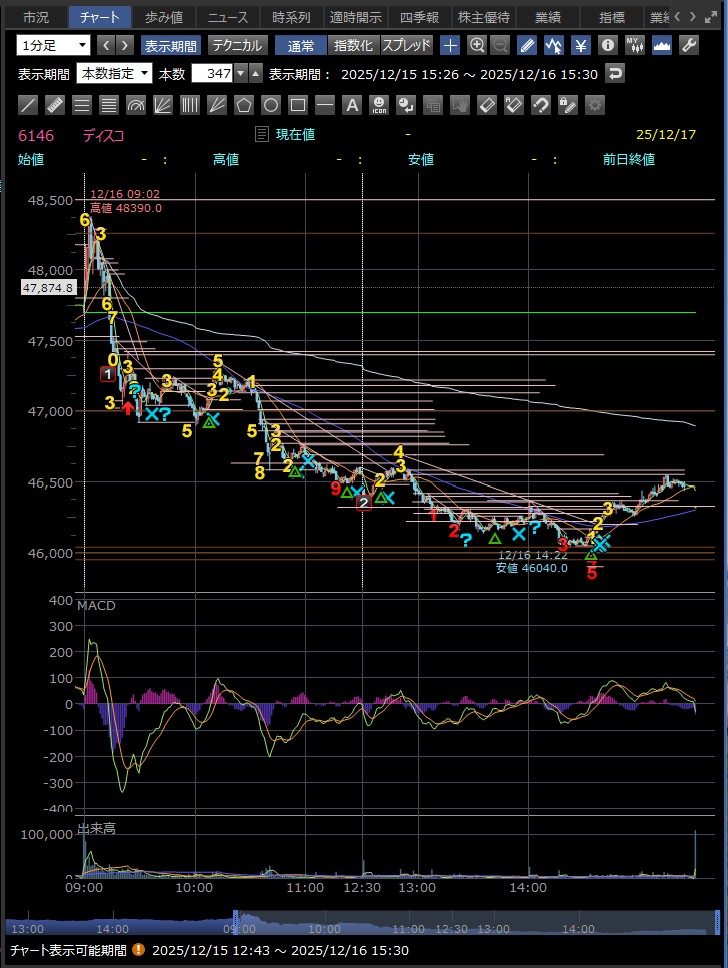Screen dimensions: 728x968
Task: Expand the 本数指定 period type dropdown
Action: tap(115, 73)
